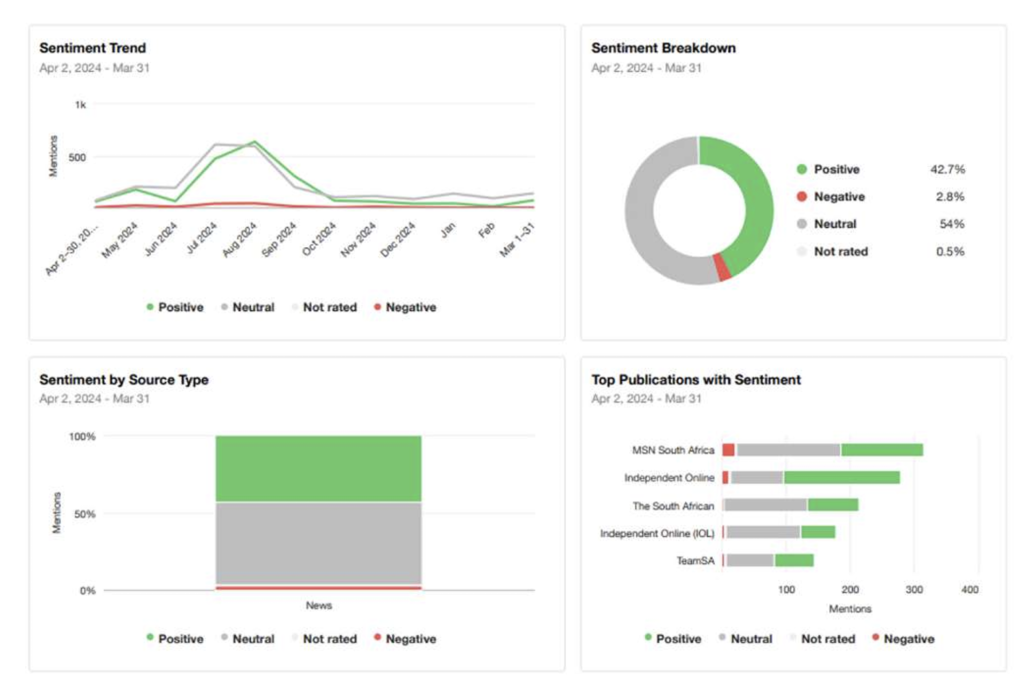This screenshot has height=681, width=1024.
Task: Select the MSN South Africa publication label
Action: 673,450
